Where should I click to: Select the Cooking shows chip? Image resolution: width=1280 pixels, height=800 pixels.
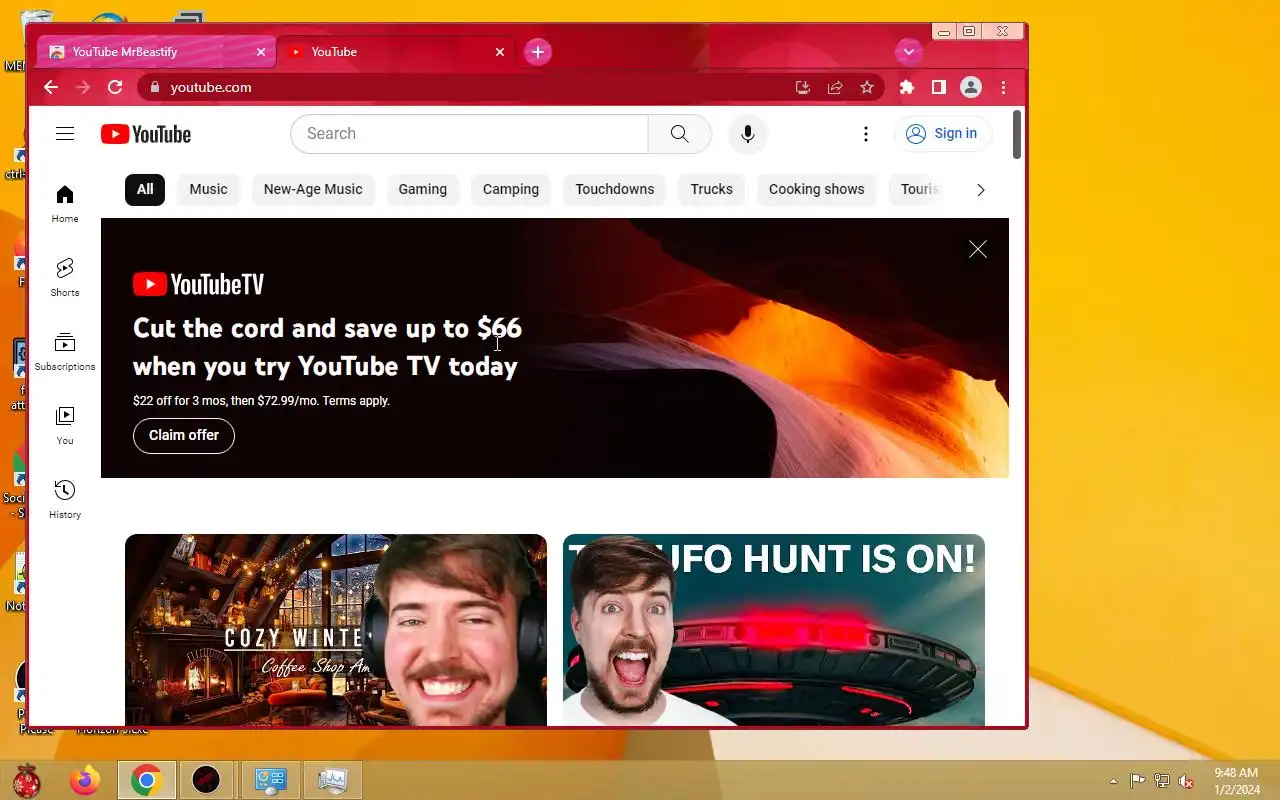pyautogui.click(x=817, y=189)
